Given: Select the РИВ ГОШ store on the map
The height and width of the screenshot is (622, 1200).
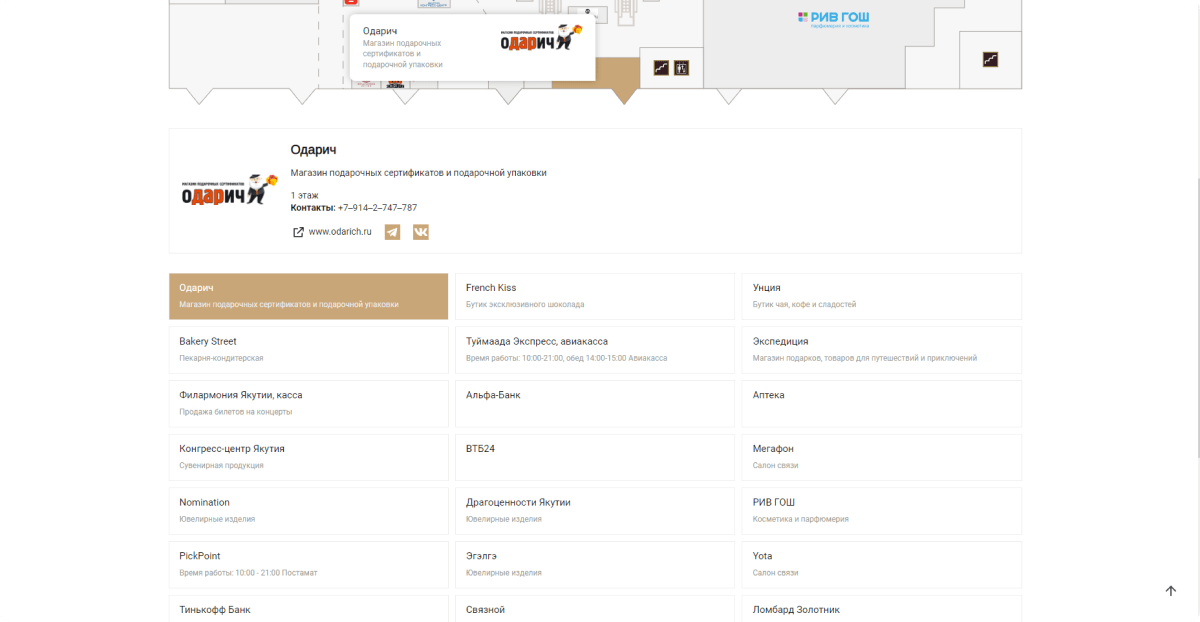Looking at the screenshot, I should coord(833,18).
